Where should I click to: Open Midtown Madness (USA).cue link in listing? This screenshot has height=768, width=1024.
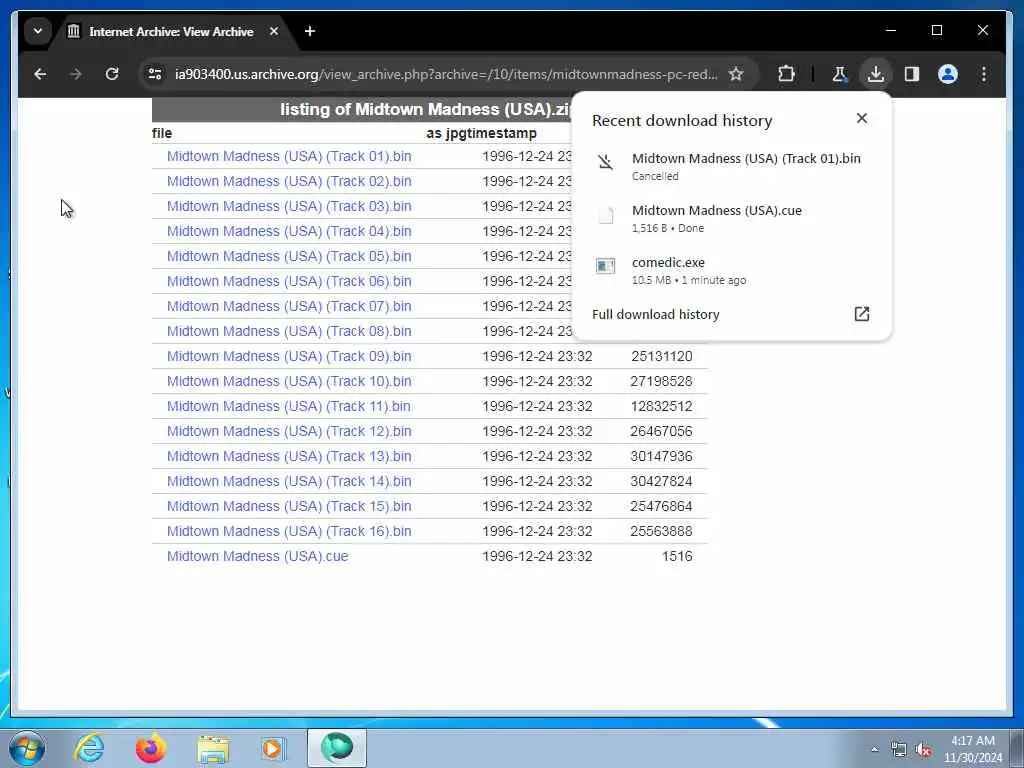click(x=257, y=556)
